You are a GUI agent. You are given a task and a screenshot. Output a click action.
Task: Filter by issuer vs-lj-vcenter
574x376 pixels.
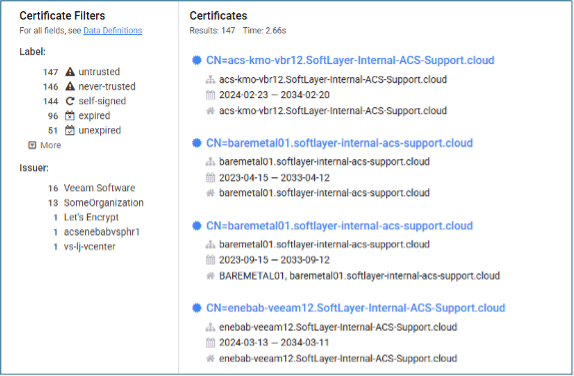[89, 246]
